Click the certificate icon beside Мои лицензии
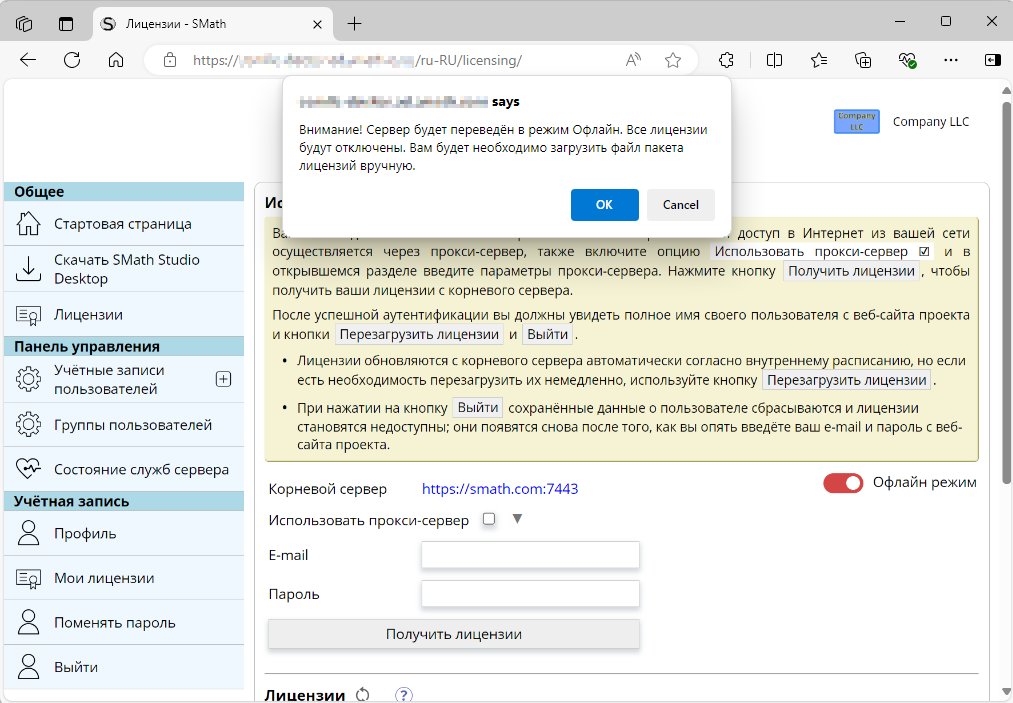This screenshot has height=703, width=1013. (28, 578)
